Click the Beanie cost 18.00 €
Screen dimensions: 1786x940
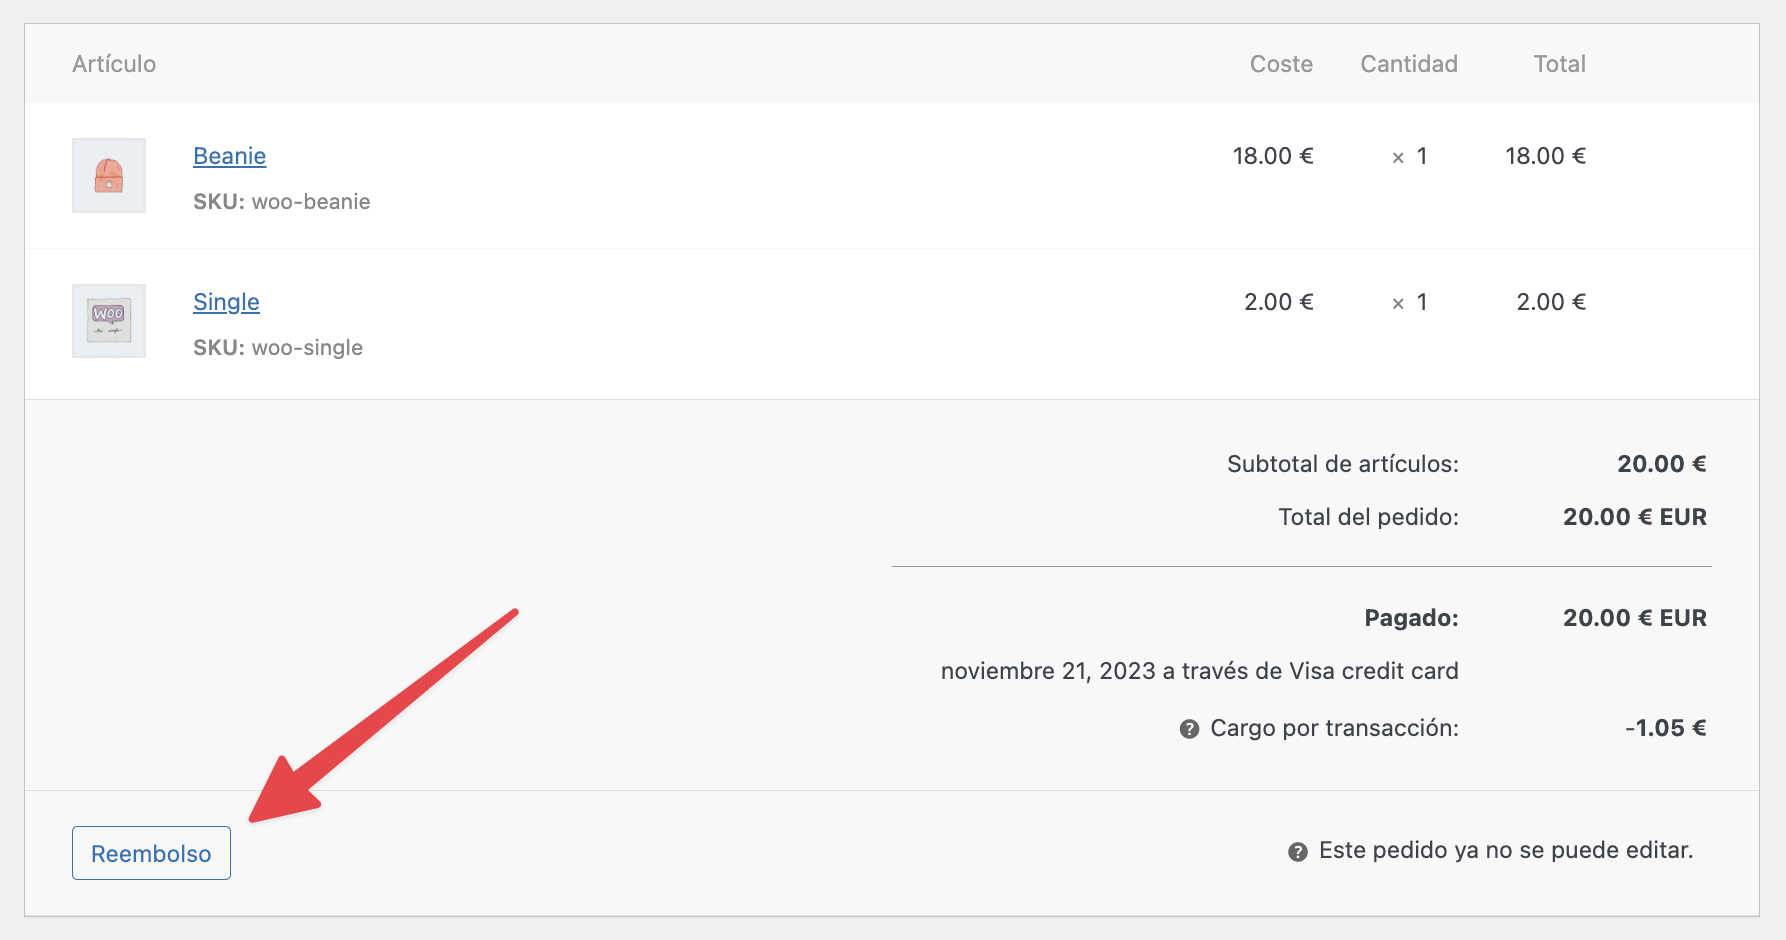coord(1272,156)
